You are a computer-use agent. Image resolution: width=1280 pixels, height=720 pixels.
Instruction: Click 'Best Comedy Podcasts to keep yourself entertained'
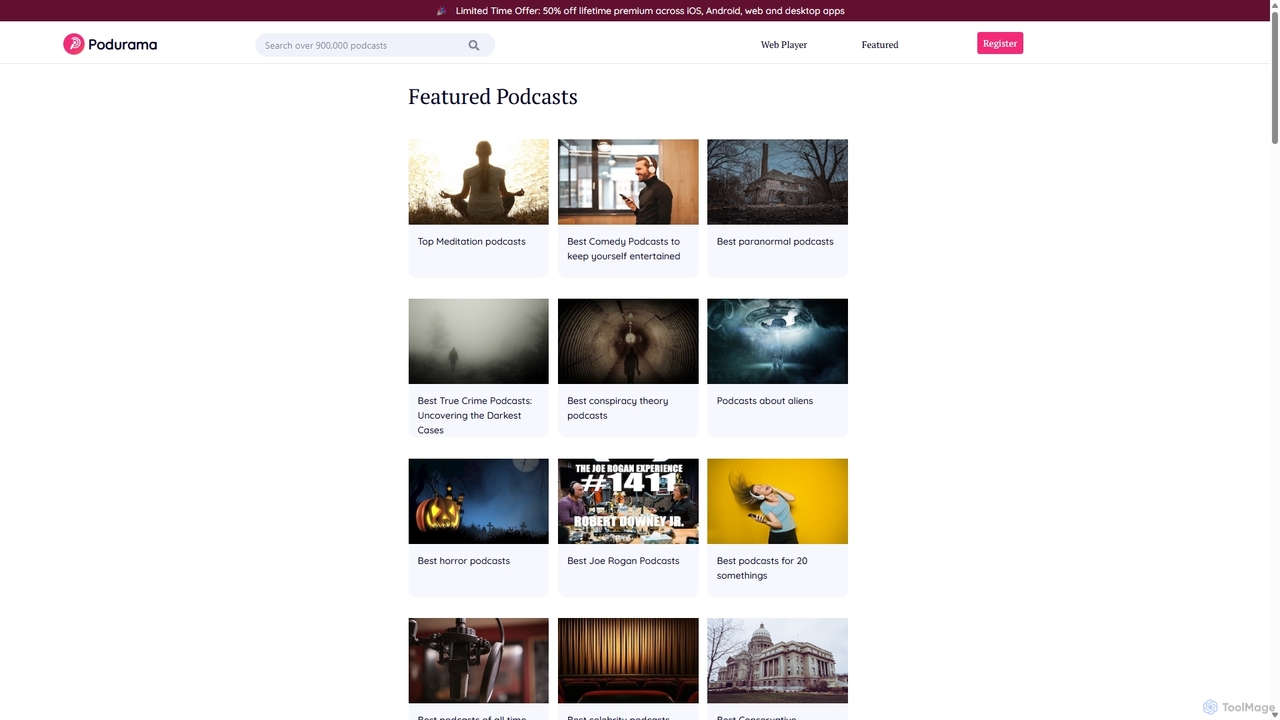pos(623,249)
